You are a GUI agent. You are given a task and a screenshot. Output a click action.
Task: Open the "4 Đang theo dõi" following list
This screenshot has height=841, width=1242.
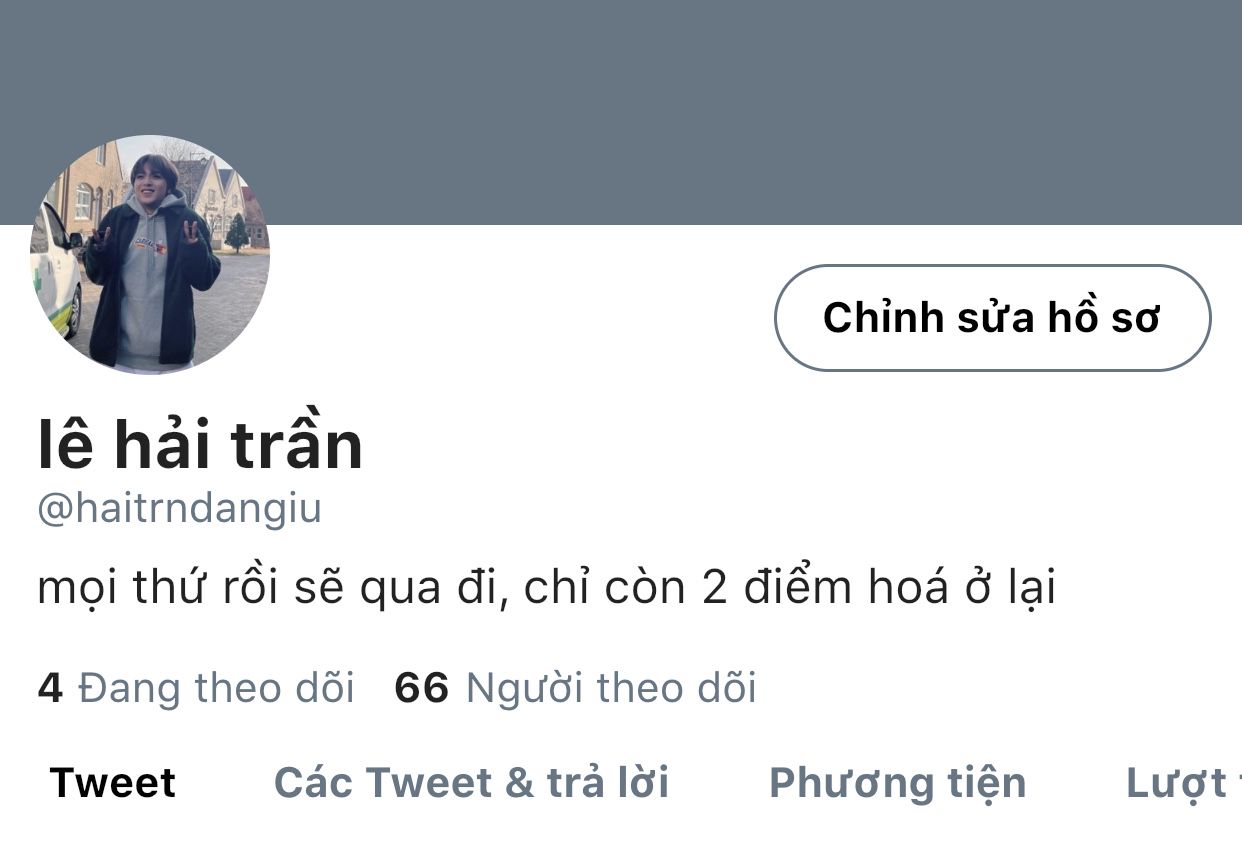coord(196,688)
